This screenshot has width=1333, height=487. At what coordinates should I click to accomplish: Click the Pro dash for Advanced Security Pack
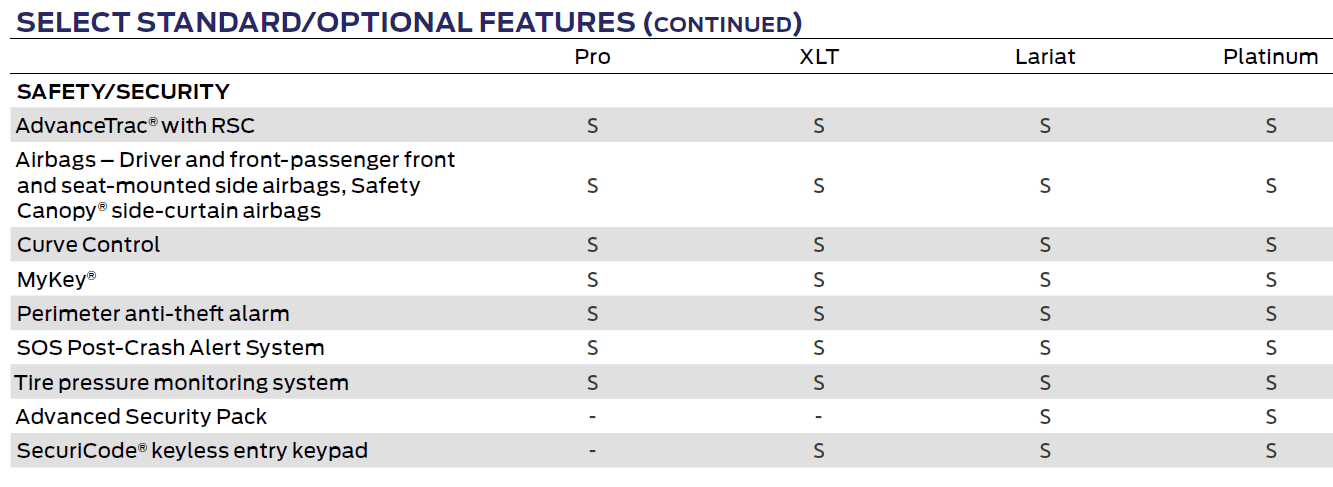point(592,417)
